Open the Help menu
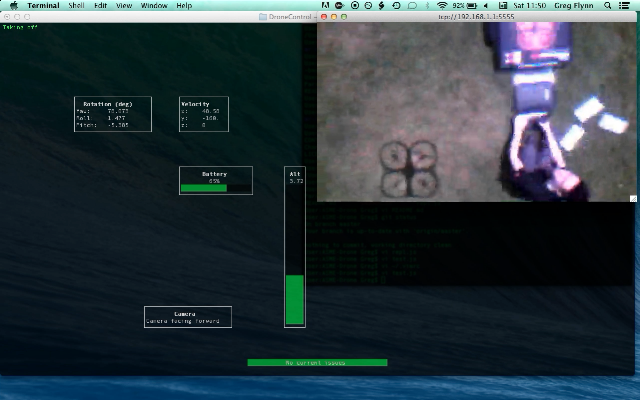This screenshot has height=400, width=640. click(184, 5)
